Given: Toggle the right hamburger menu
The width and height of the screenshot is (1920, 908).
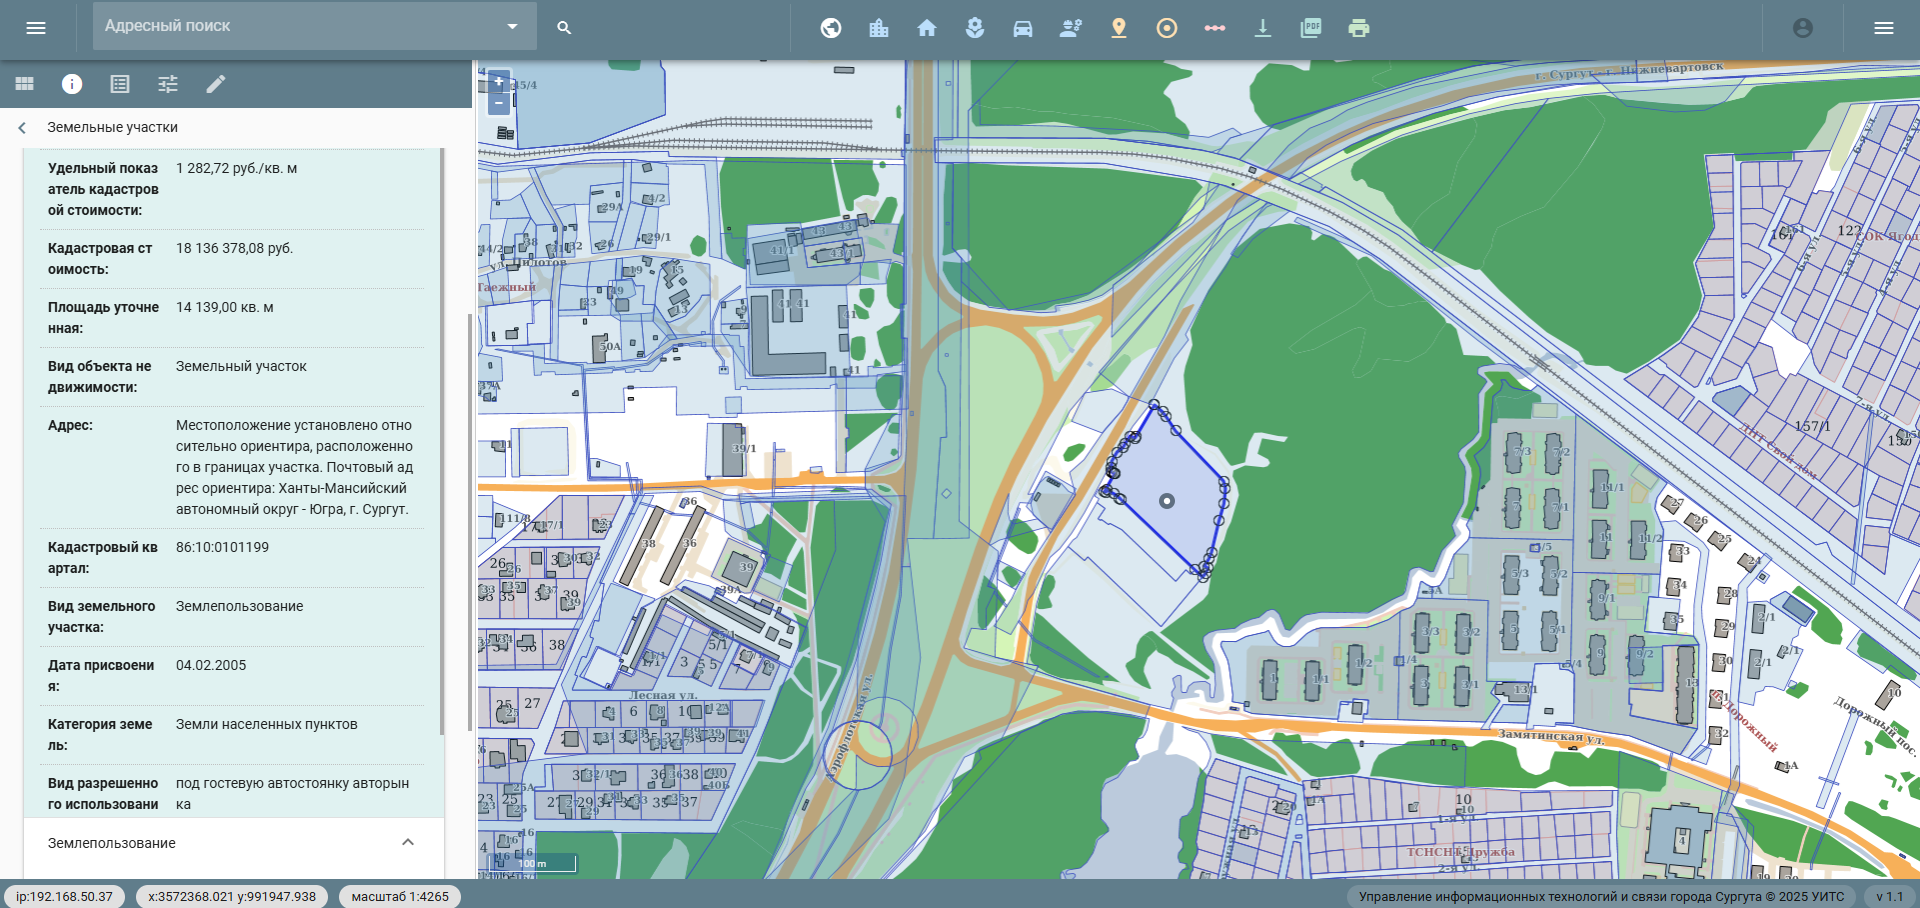Looking at the screenshot, I should click(x=1884, y=28).
